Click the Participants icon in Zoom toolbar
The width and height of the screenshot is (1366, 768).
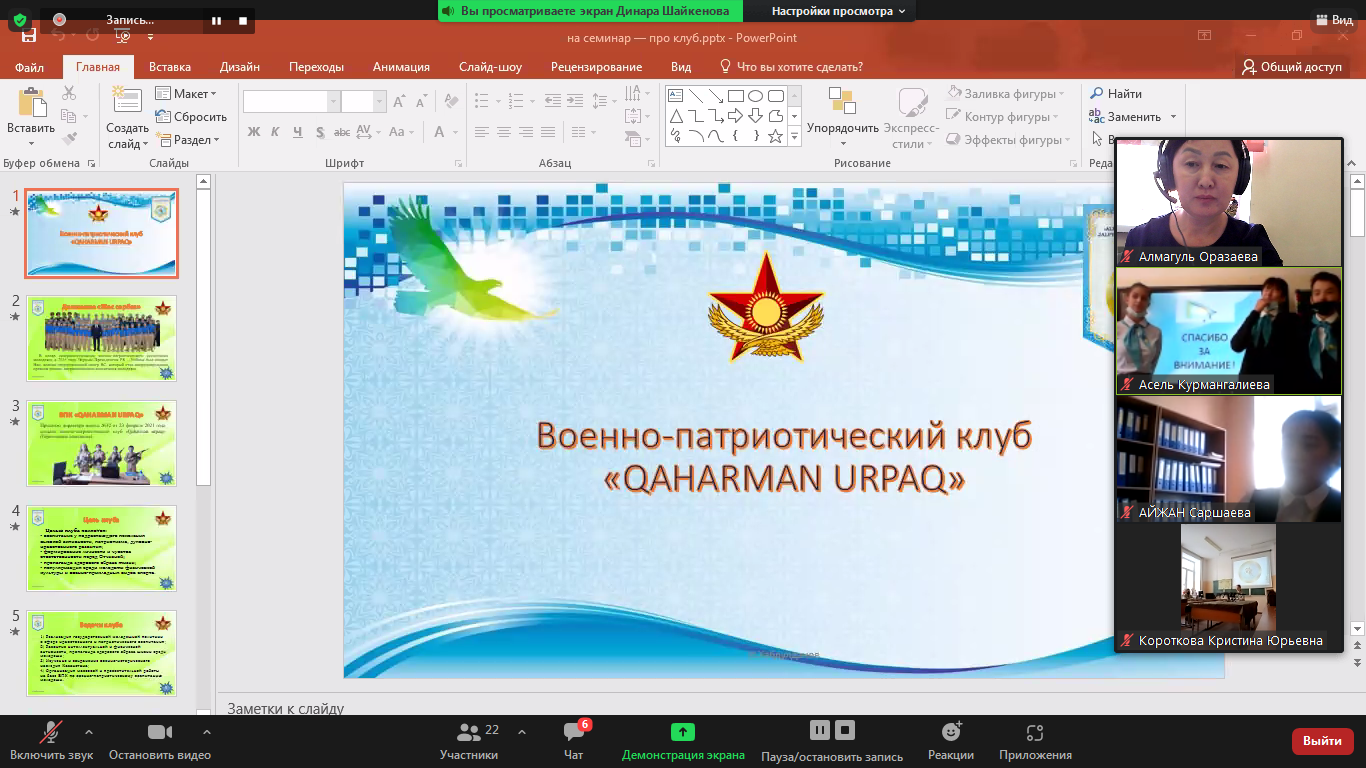(468, 733)
